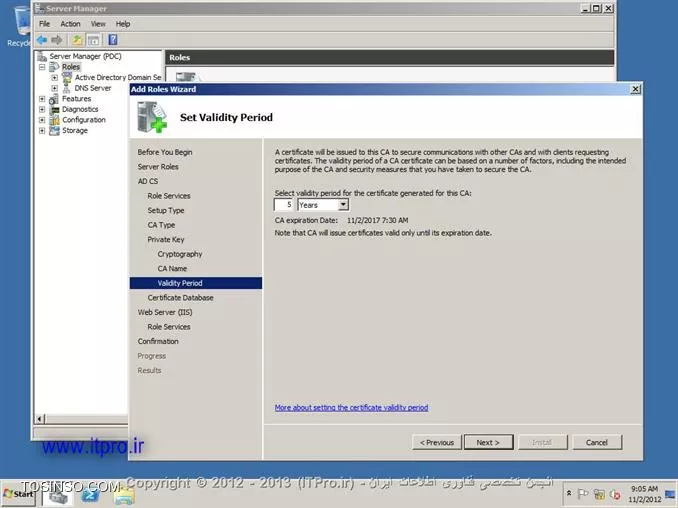Screen dimensions: 678x508
Task: Open the File menu
Action: tap(45, 24)
